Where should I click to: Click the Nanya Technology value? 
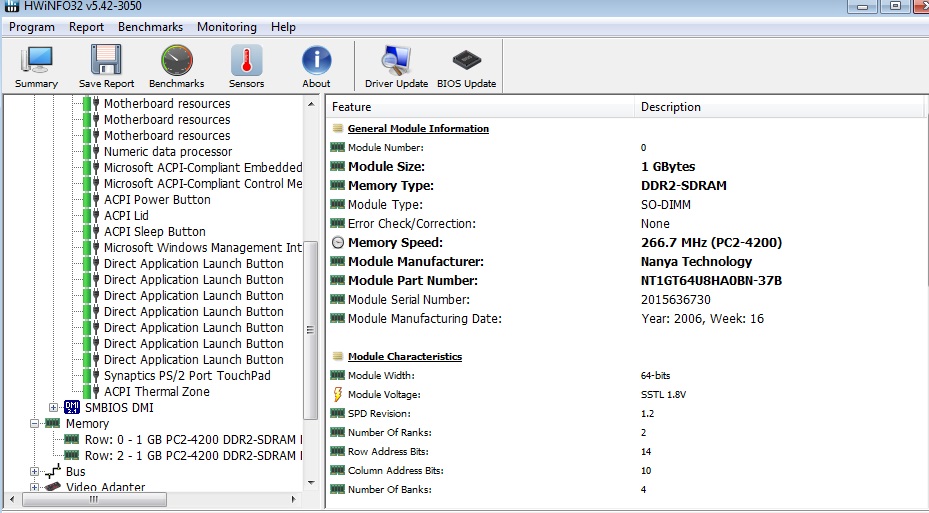(696, 261)
